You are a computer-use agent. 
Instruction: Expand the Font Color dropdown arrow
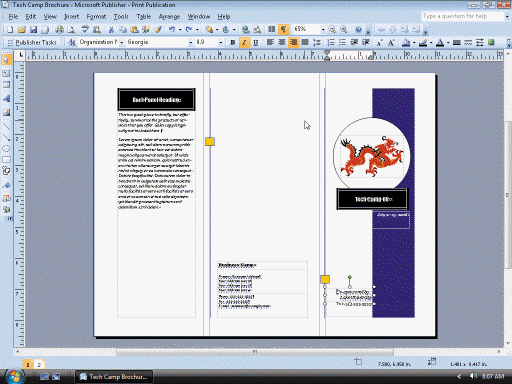448,43
